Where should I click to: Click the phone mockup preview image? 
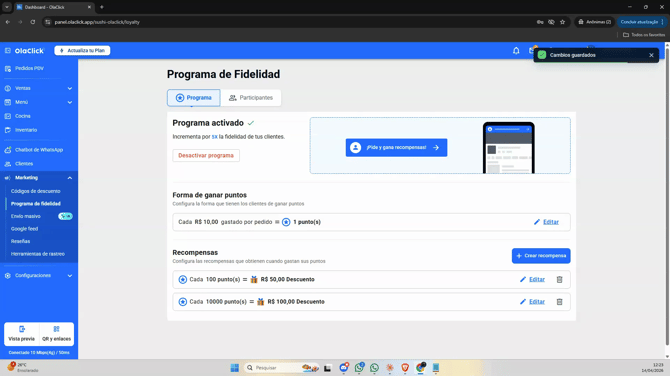tap(508, 148)
